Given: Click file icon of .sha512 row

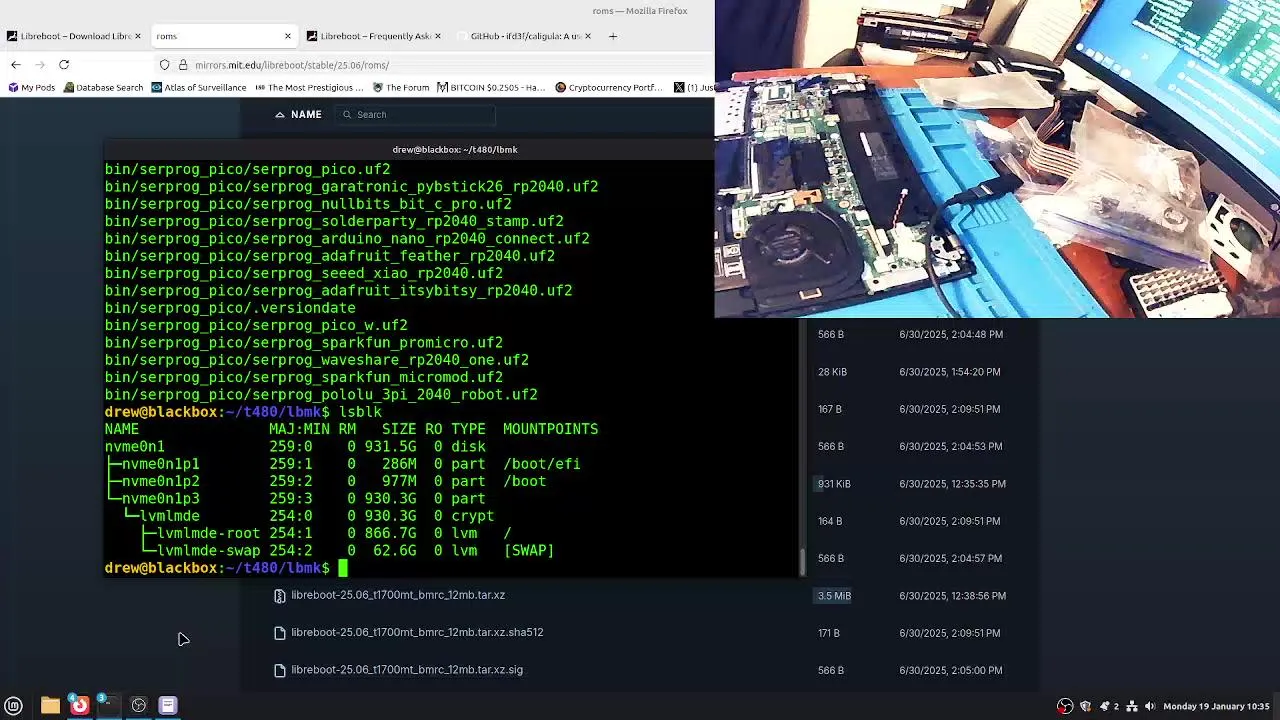Looking at the screenshot, I should tap(280, 633).
